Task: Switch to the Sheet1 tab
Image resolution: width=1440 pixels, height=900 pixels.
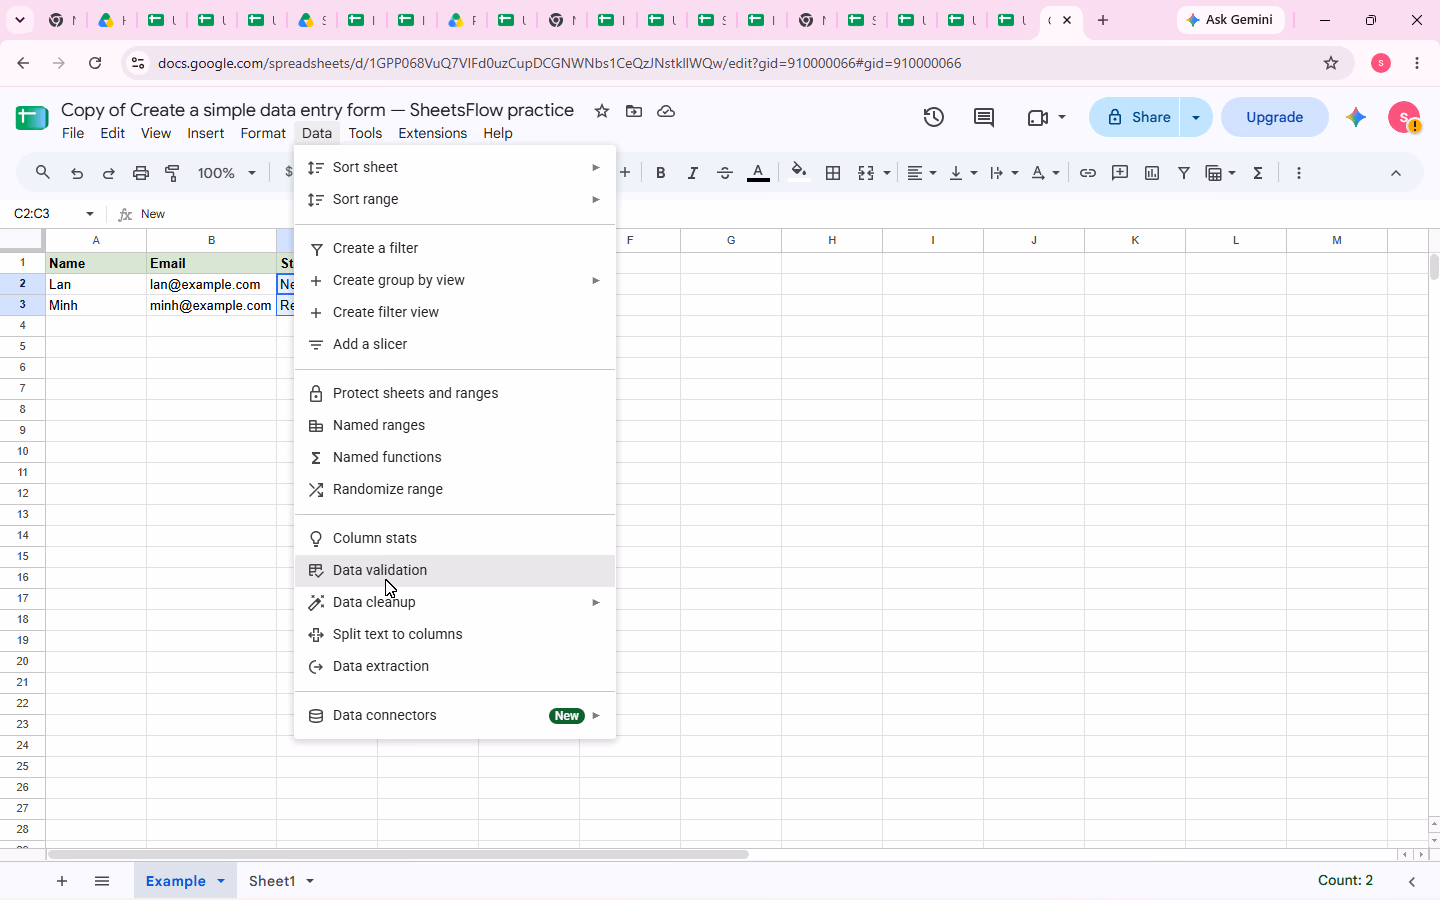Action: [272, 881]
